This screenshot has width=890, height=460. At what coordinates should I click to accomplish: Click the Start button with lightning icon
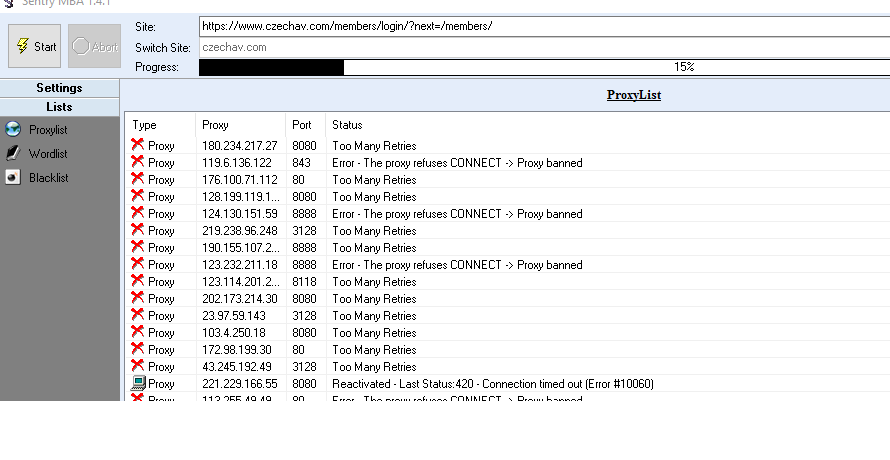[x=35, y=46]
